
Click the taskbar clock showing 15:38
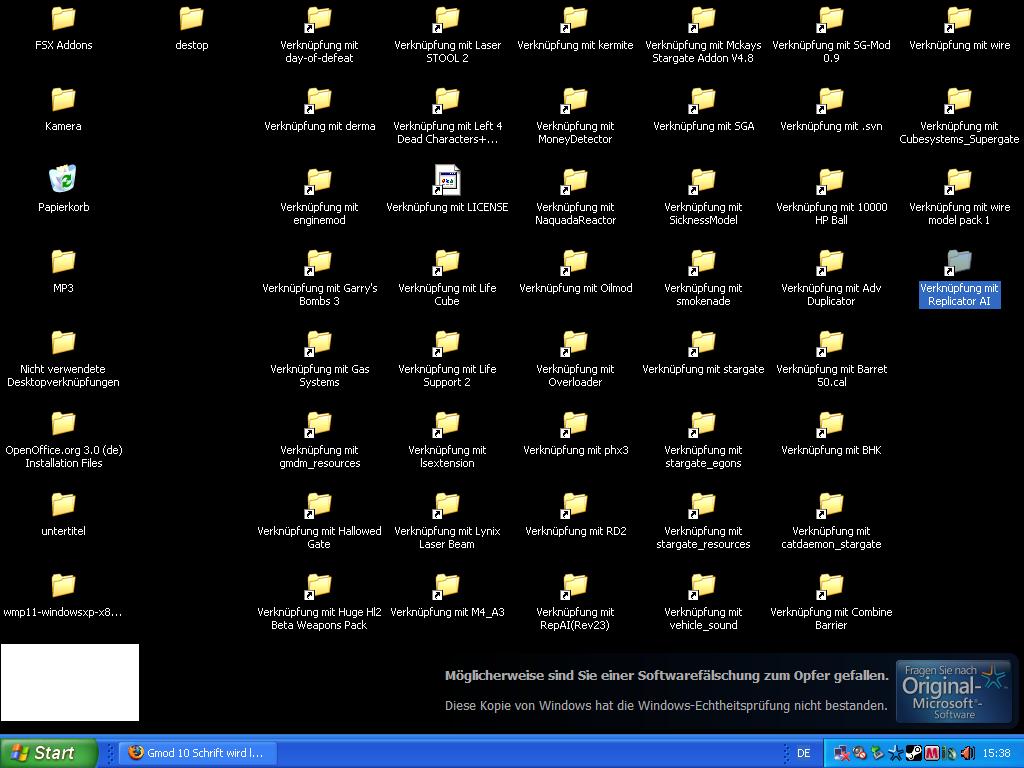[x=996, y=753]
